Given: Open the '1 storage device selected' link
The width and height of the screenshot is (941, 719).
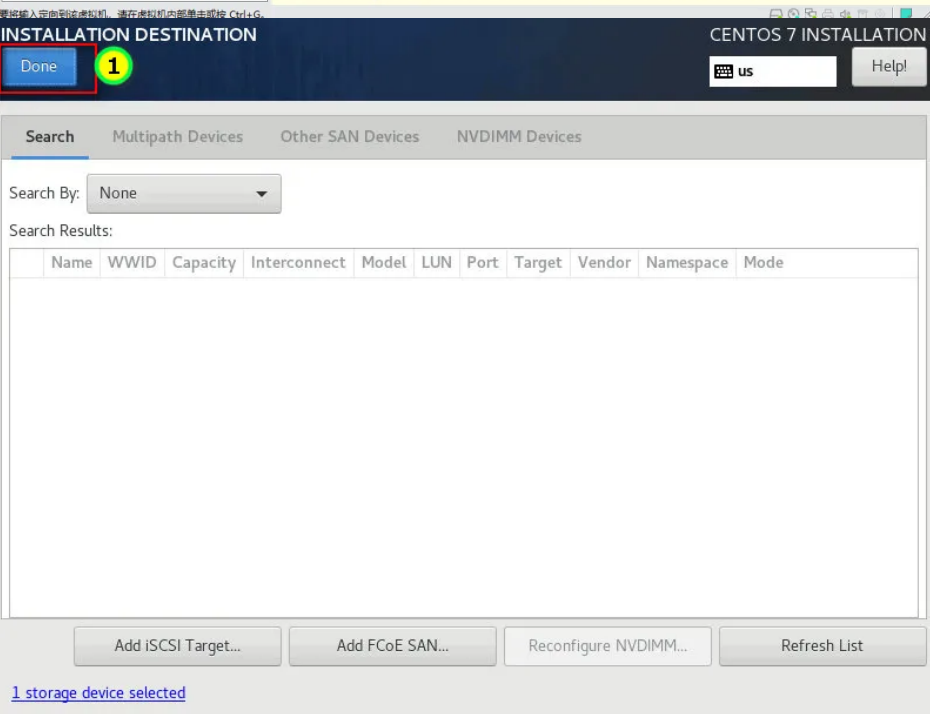Looking at the screenshot, I should tap(99, 693).
